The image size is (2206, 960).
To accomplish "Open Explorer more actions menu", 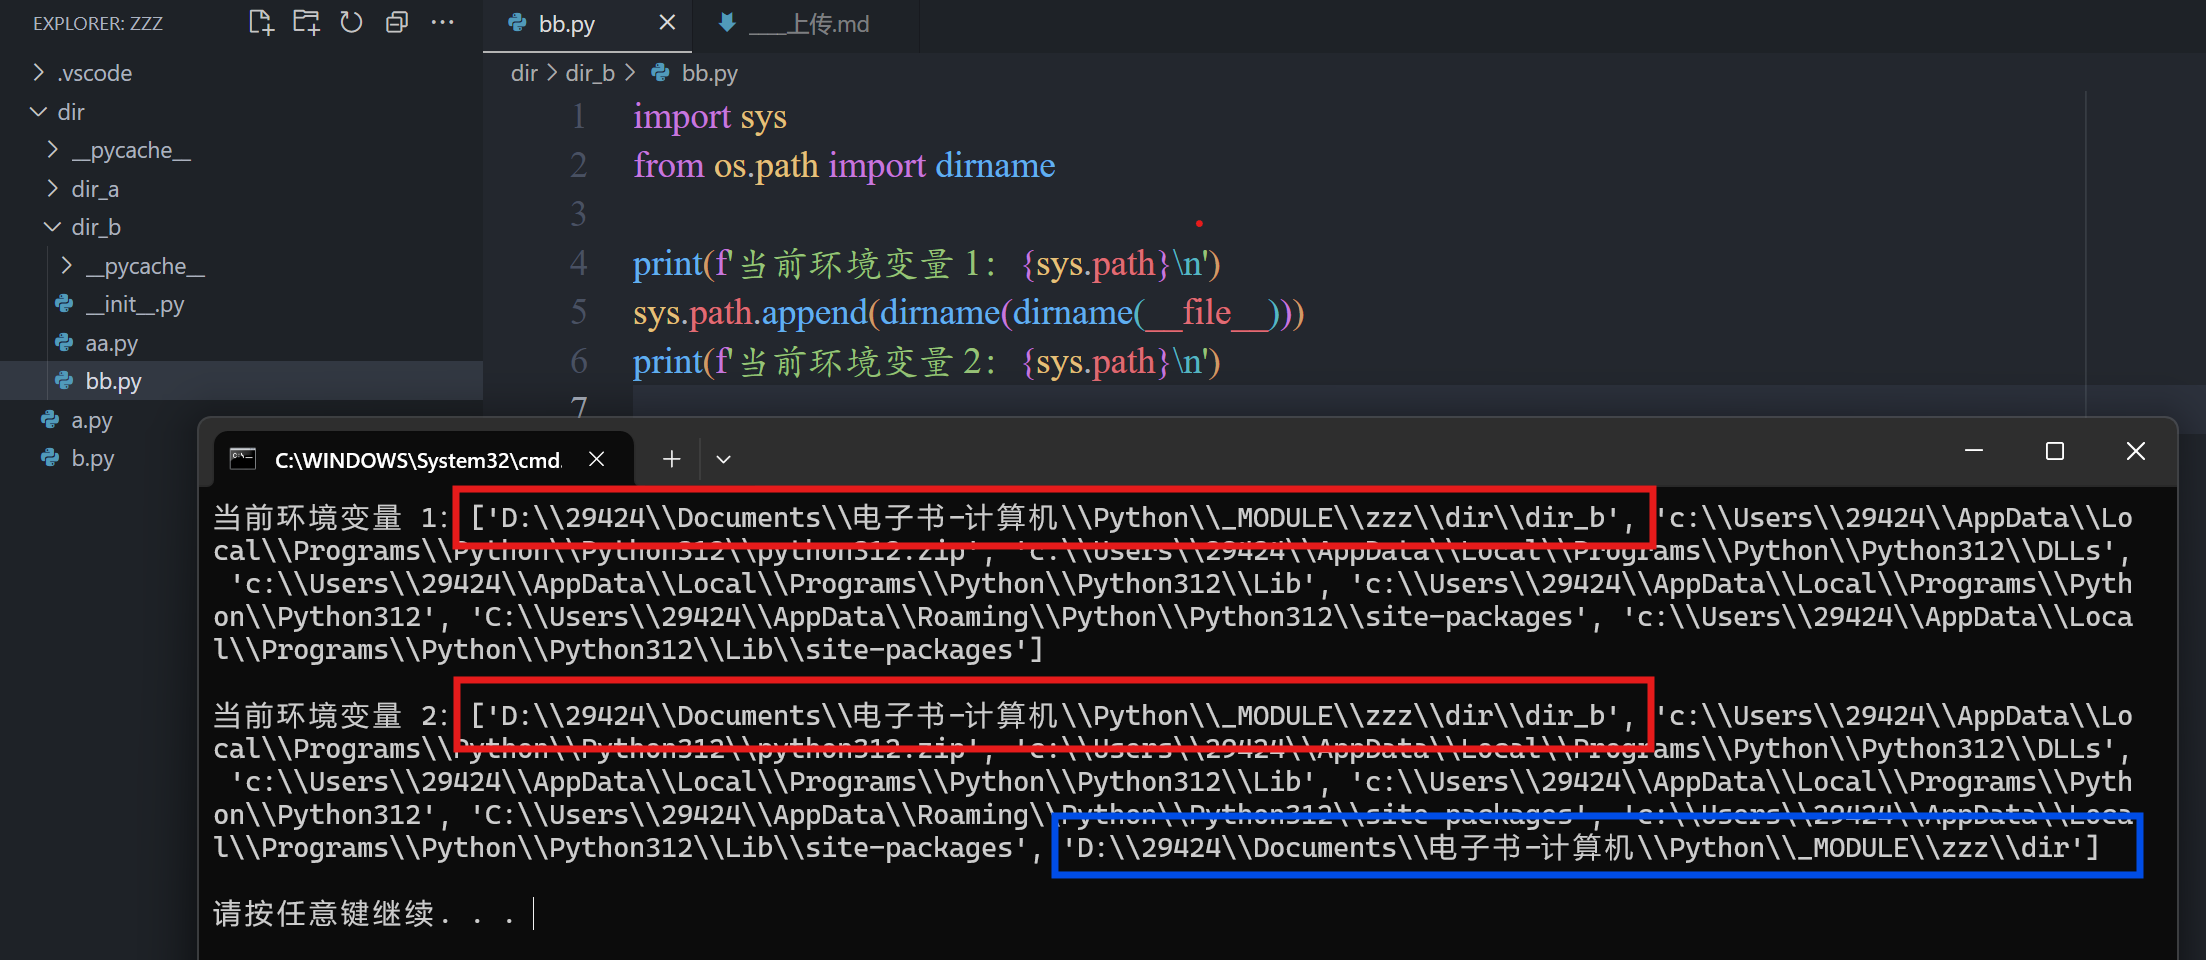I will [443, 22].
